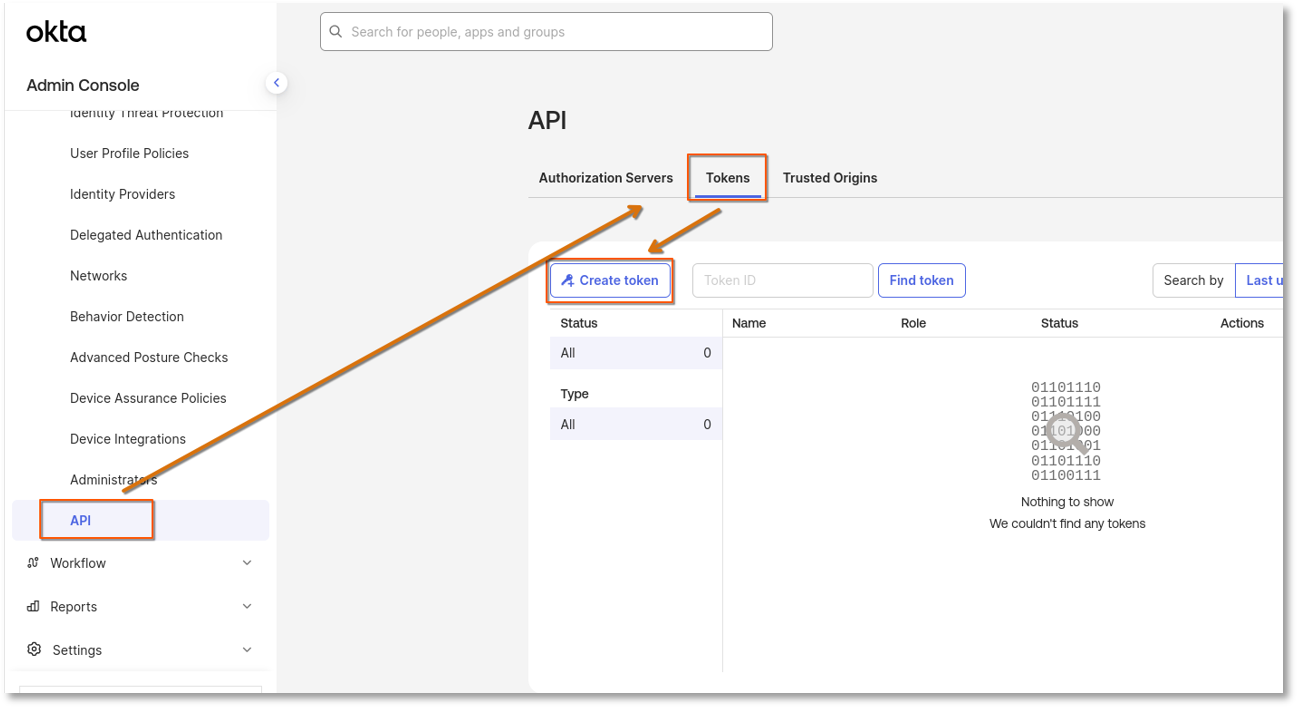The width and height of the screenshot is (1297, 707).
Task: Click the empty-state magnifier illustration
Action: 1066,433
